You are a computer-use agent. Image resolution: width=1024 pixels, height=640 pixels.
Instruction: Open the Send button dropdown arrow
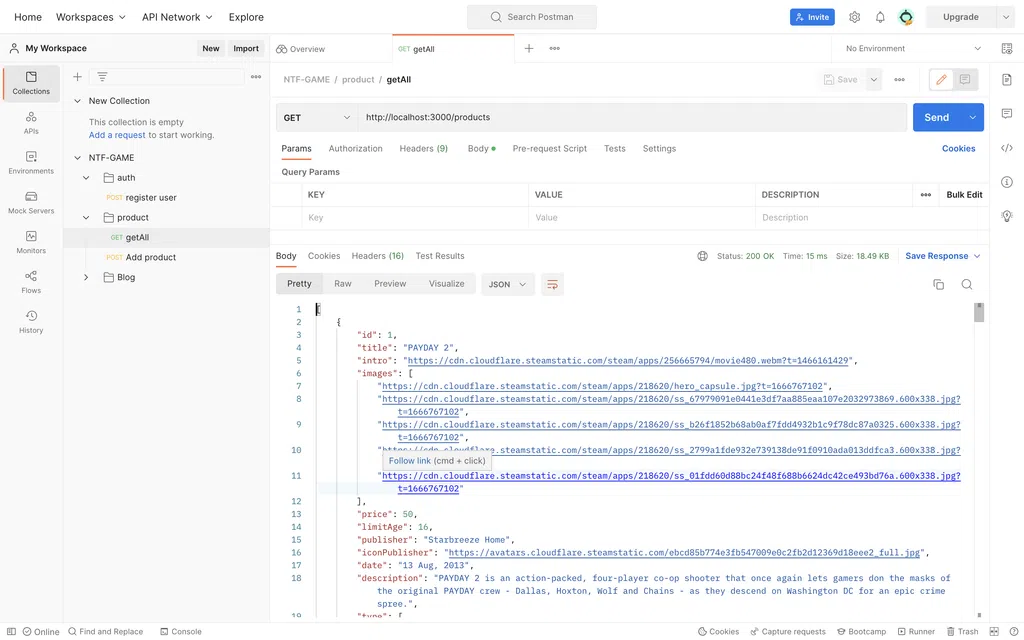point(972,118)
